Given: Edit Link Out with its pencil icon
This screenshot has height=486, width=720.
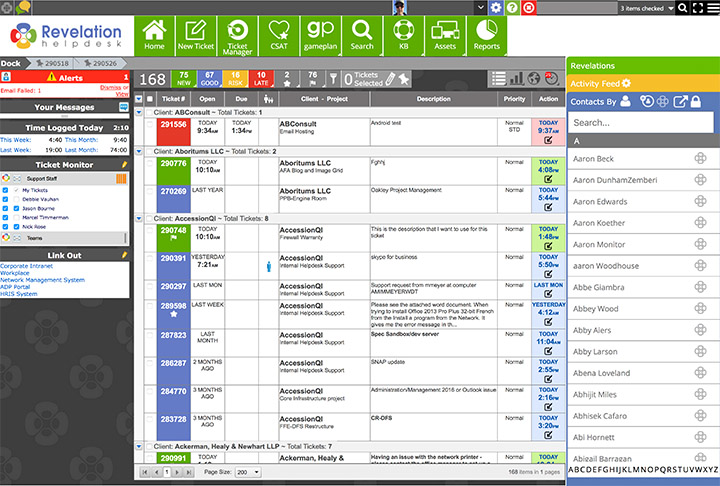Looking at the screenshot, I should [124, 255].
